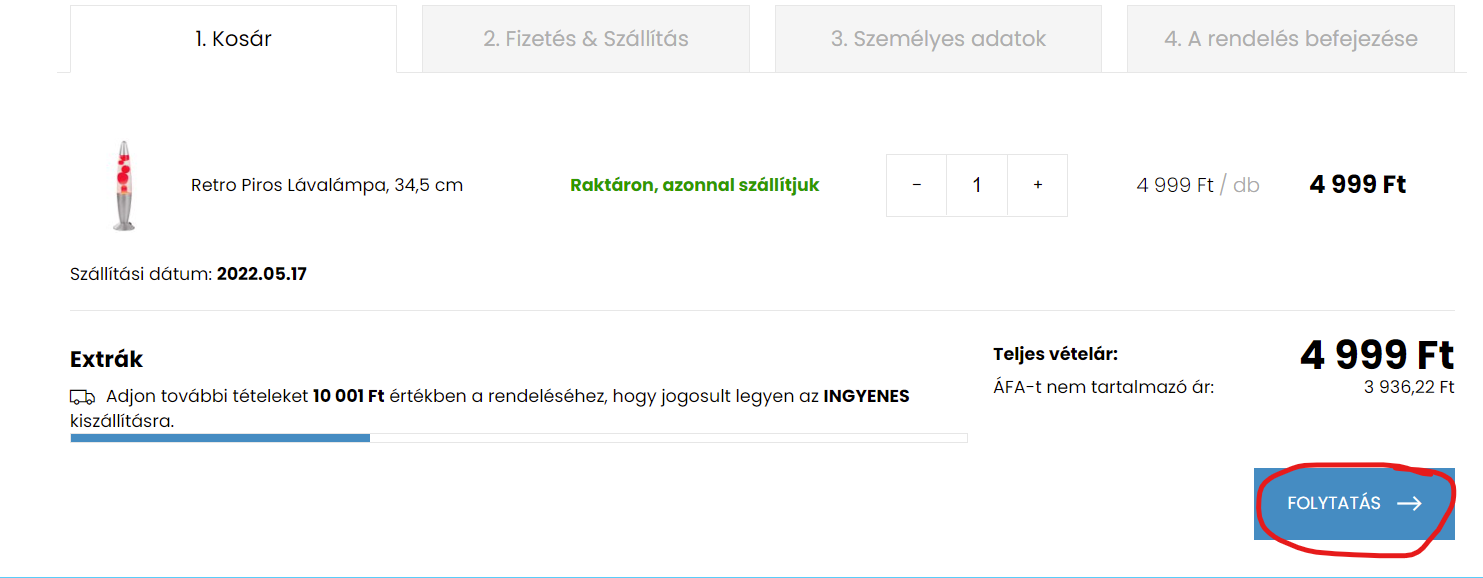1483x578 pixels.
Task: Click the minus quantity button
Action: coord(917,185)
